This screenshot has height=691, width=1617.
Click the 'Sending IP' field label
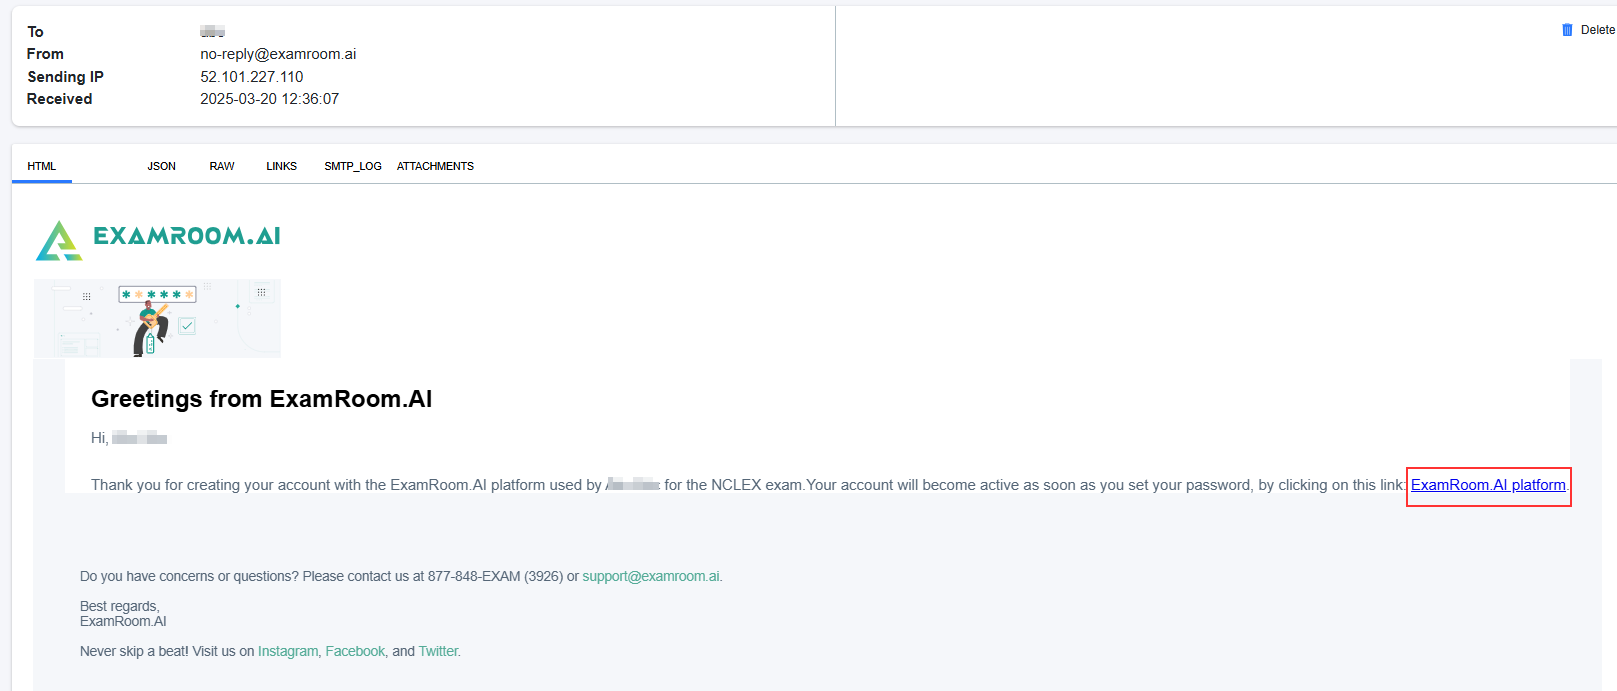point(65,77)
